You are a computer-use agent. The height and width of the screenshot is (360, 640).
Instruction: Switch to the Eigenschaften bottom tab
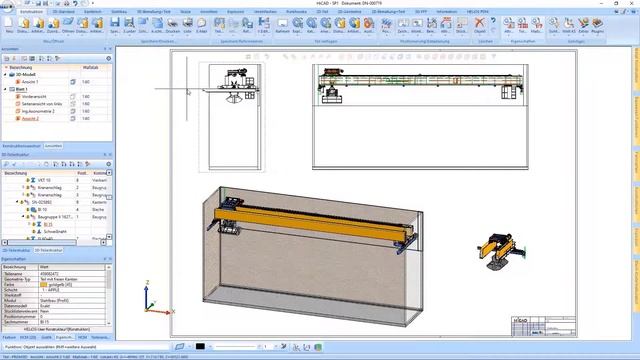(x=64, y=338)
